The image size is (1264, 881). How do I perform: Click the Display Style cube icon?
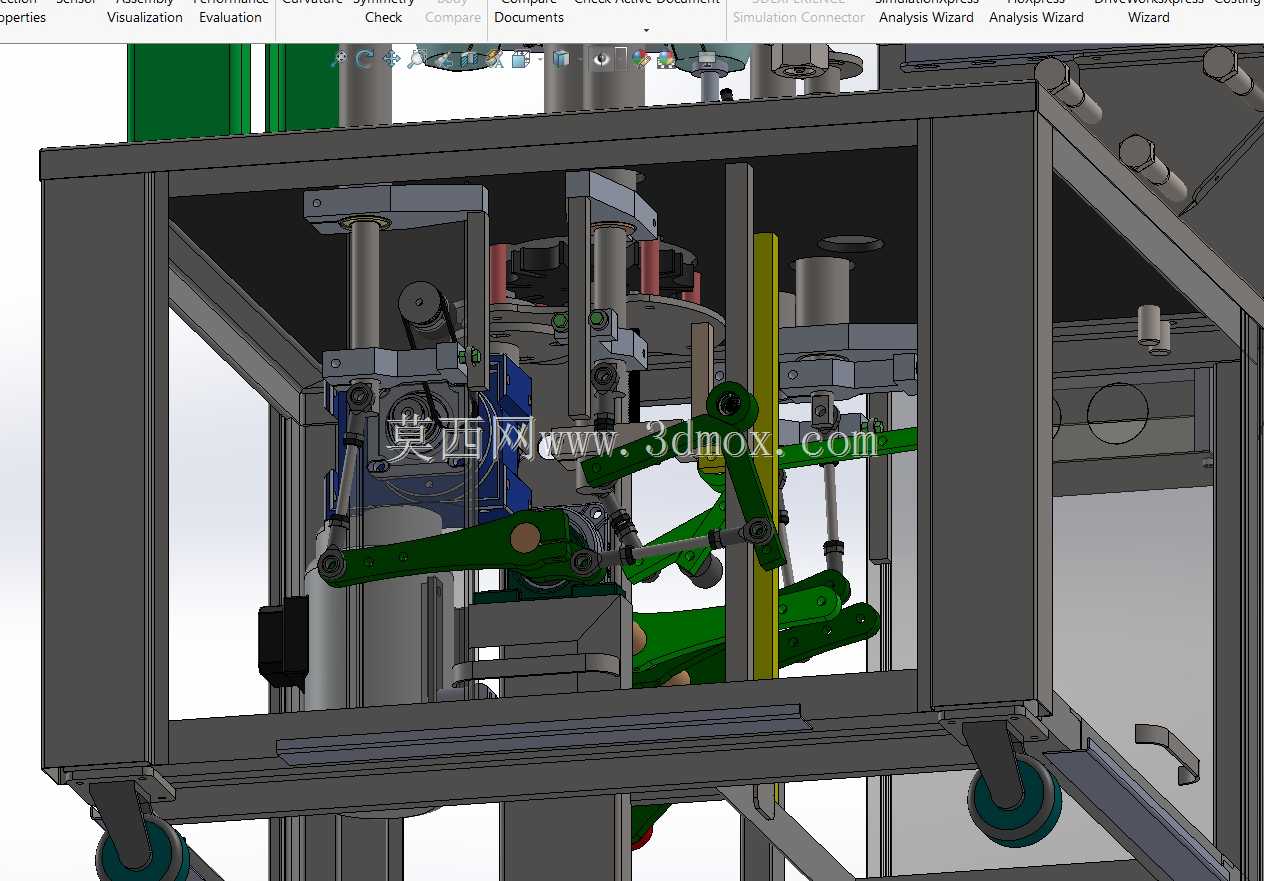(561, 59)
